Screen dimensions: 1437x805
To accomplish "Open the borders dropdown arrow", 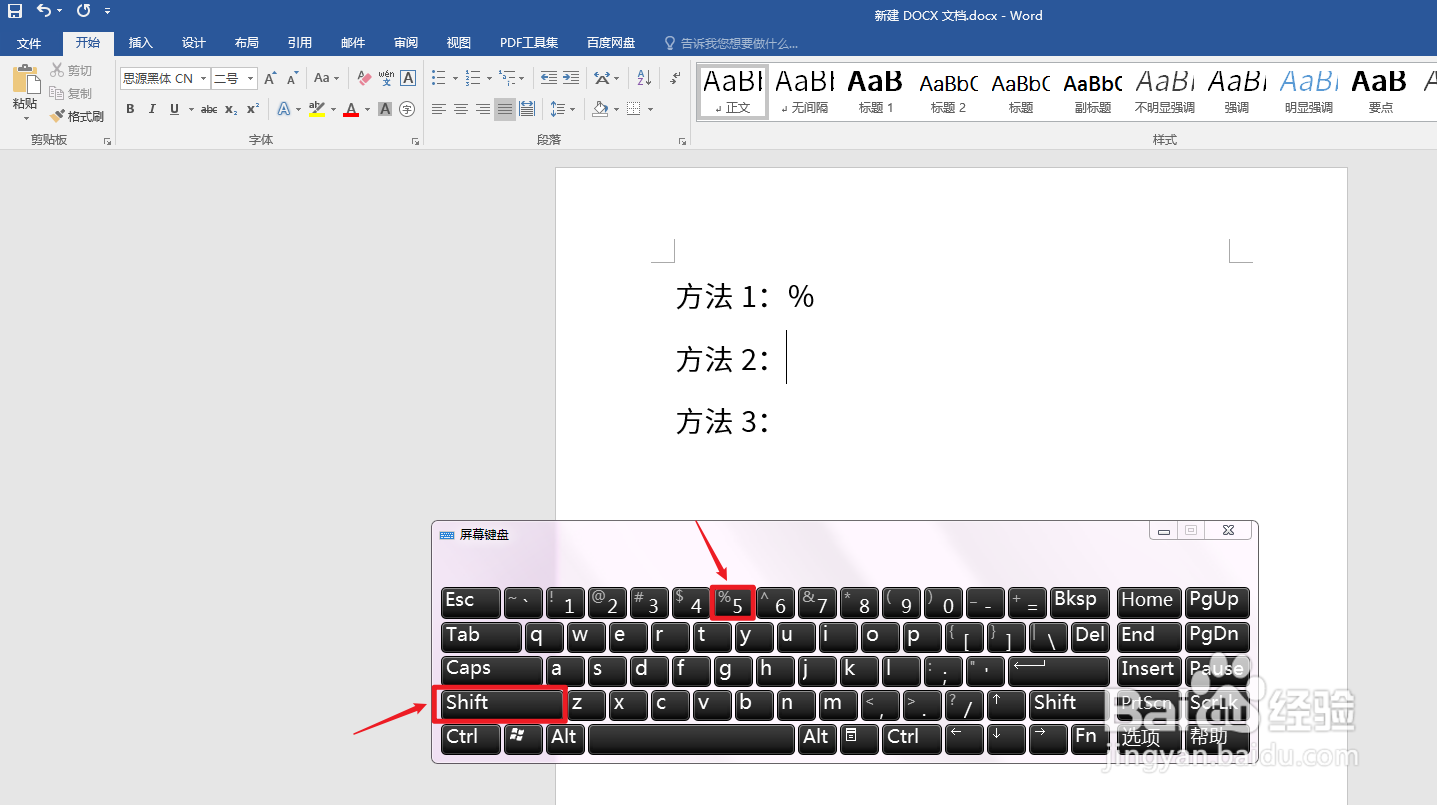I will (650, 109).
